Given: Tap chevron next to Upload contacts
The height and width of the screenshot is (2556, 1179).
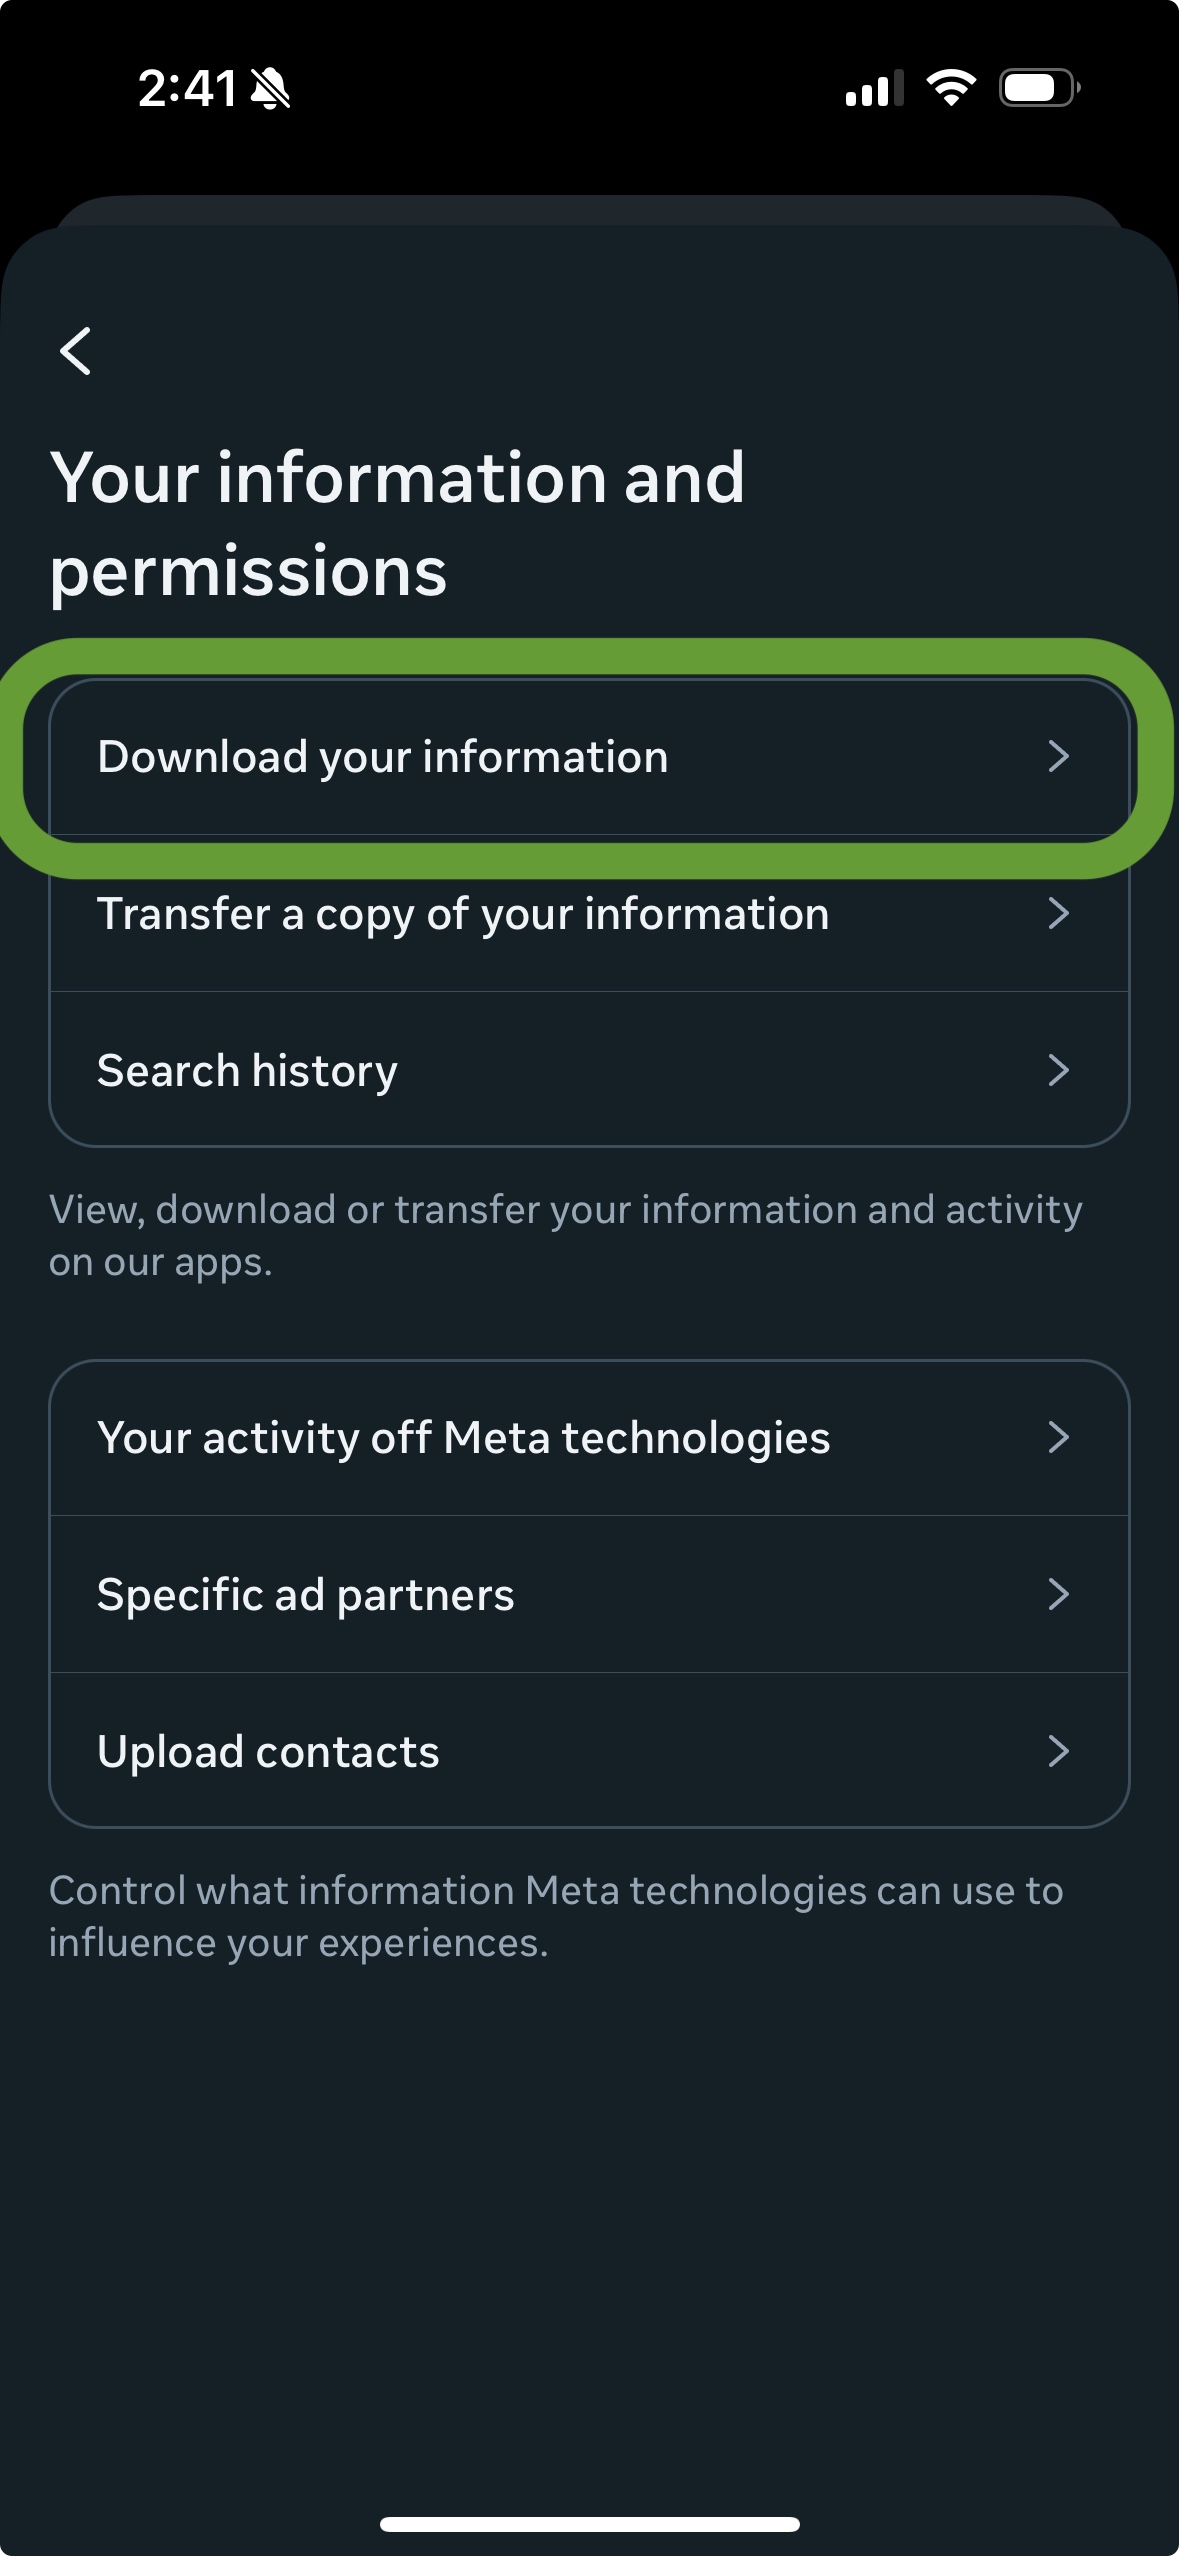Looking at the screenshot, I should pos(1058,1752).
